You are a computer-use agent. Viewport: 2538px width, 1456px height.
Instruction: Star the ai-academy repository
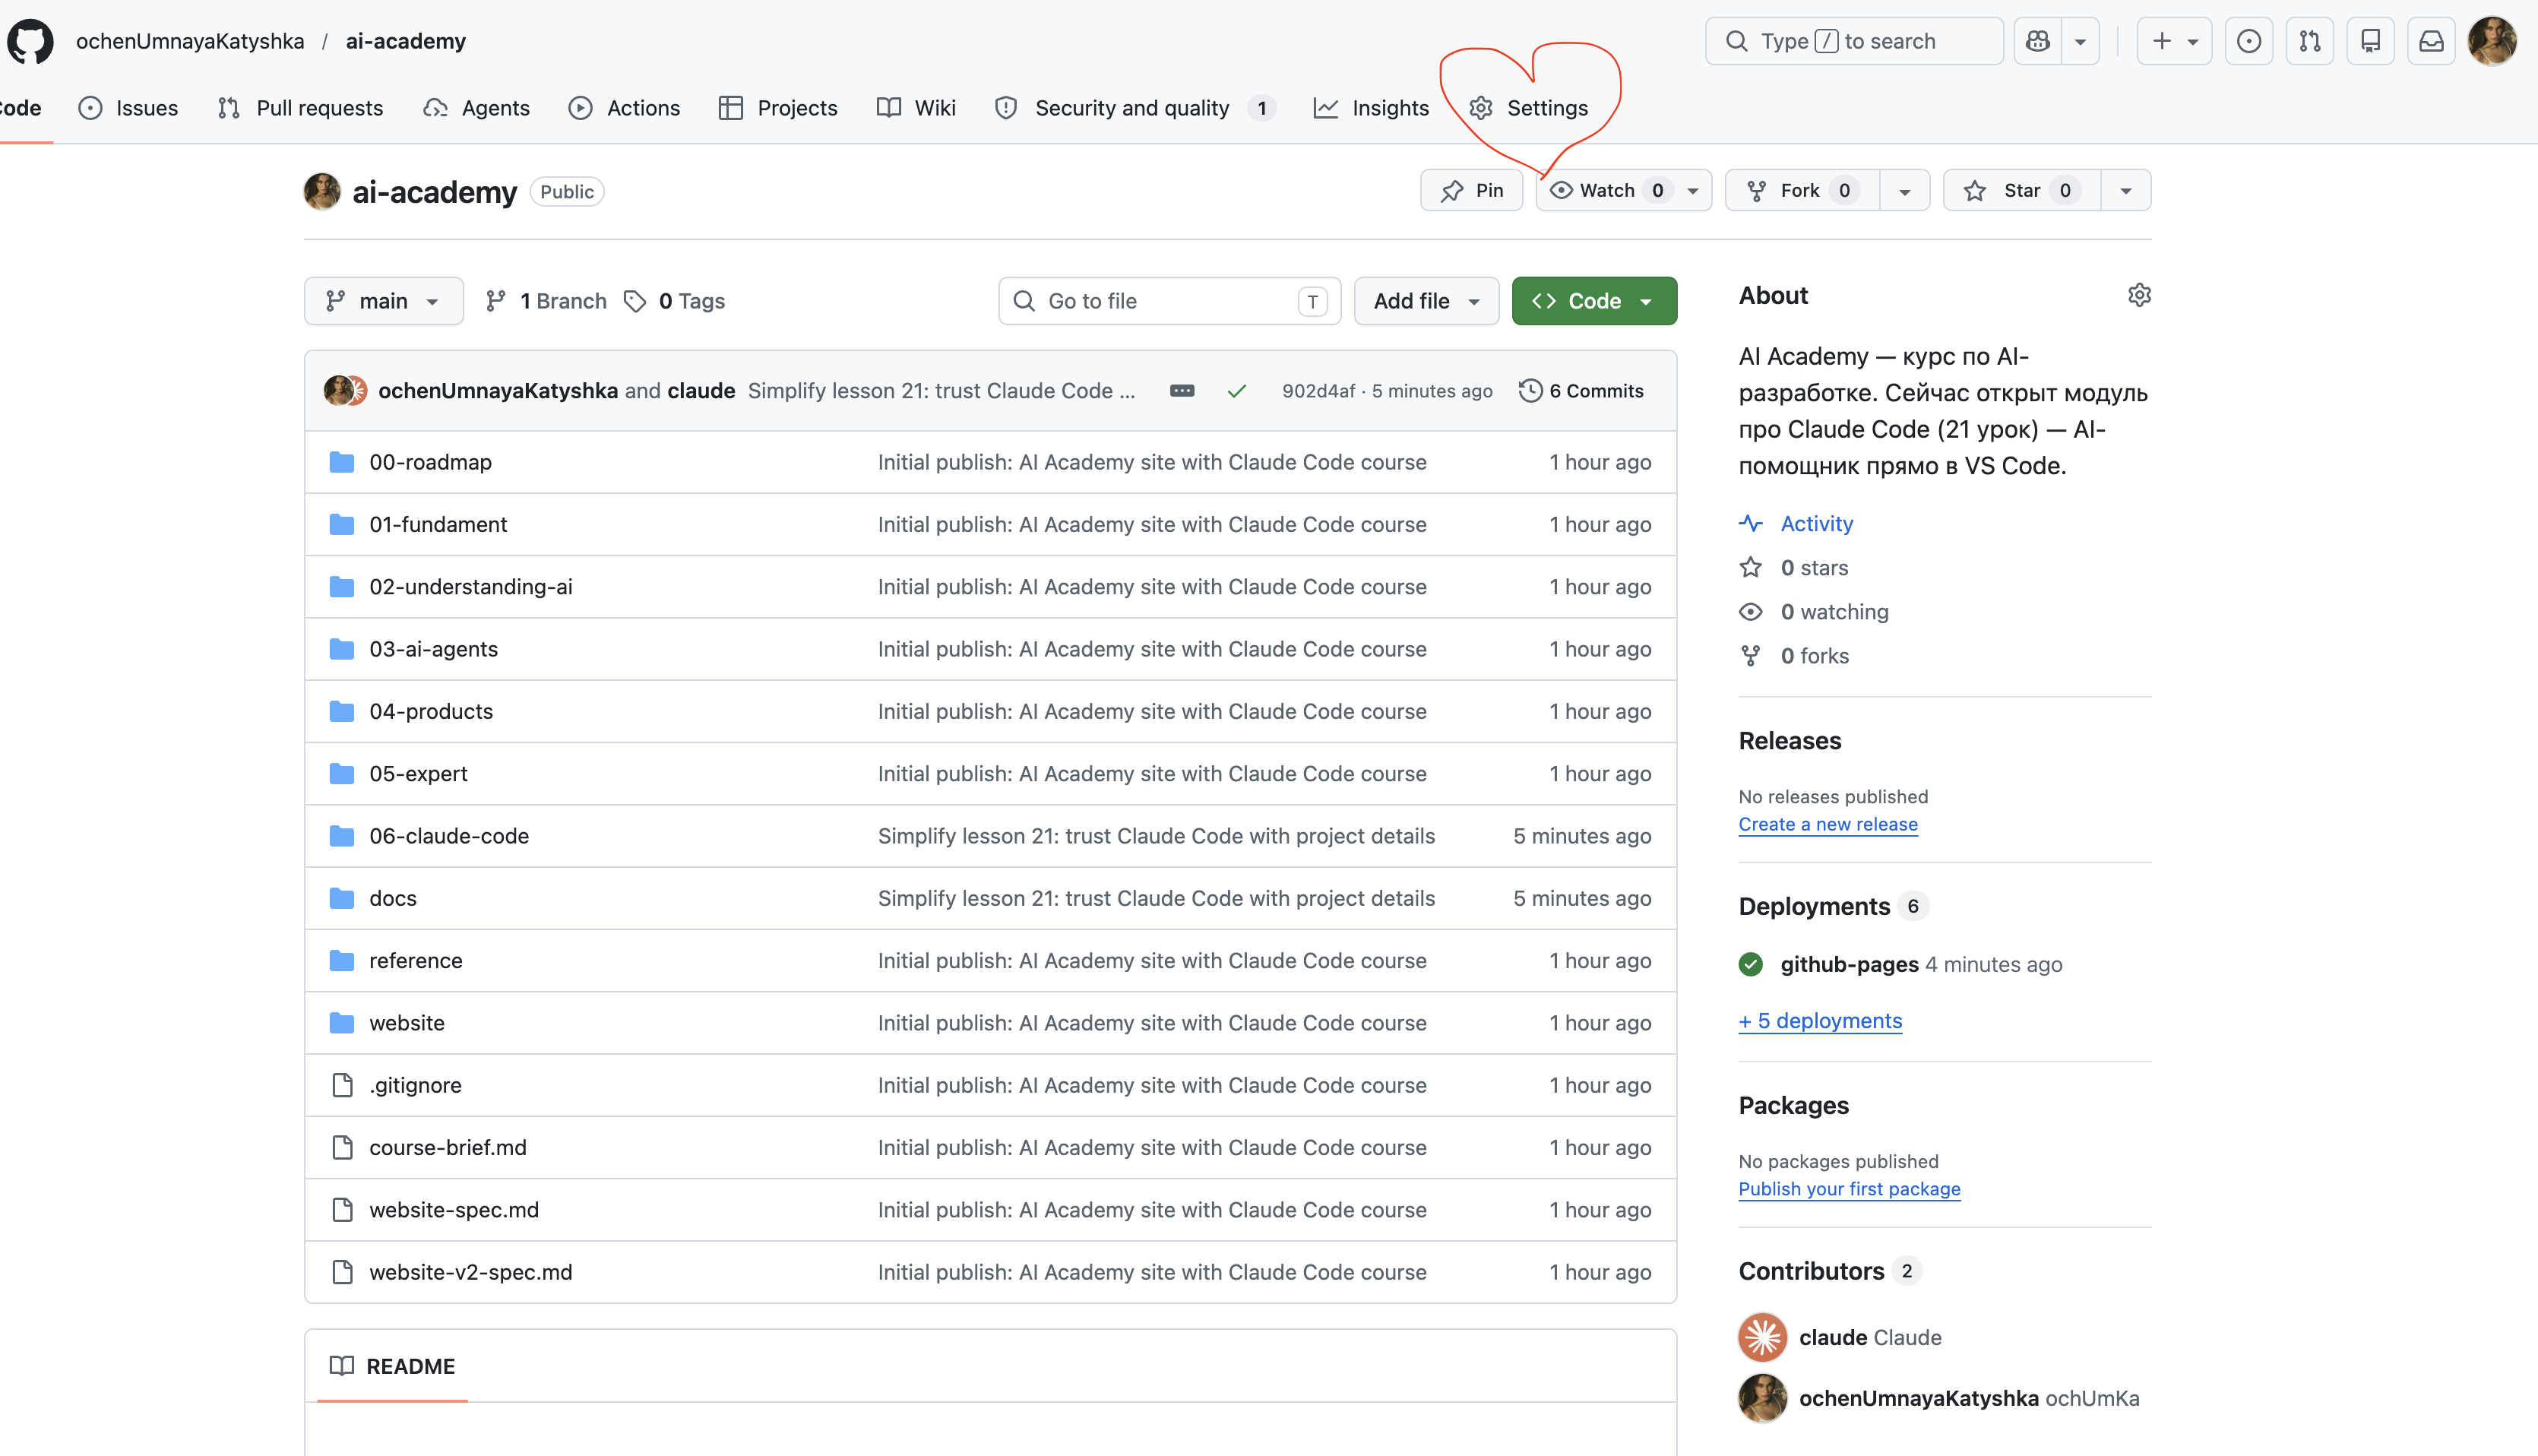point(2022,191)
